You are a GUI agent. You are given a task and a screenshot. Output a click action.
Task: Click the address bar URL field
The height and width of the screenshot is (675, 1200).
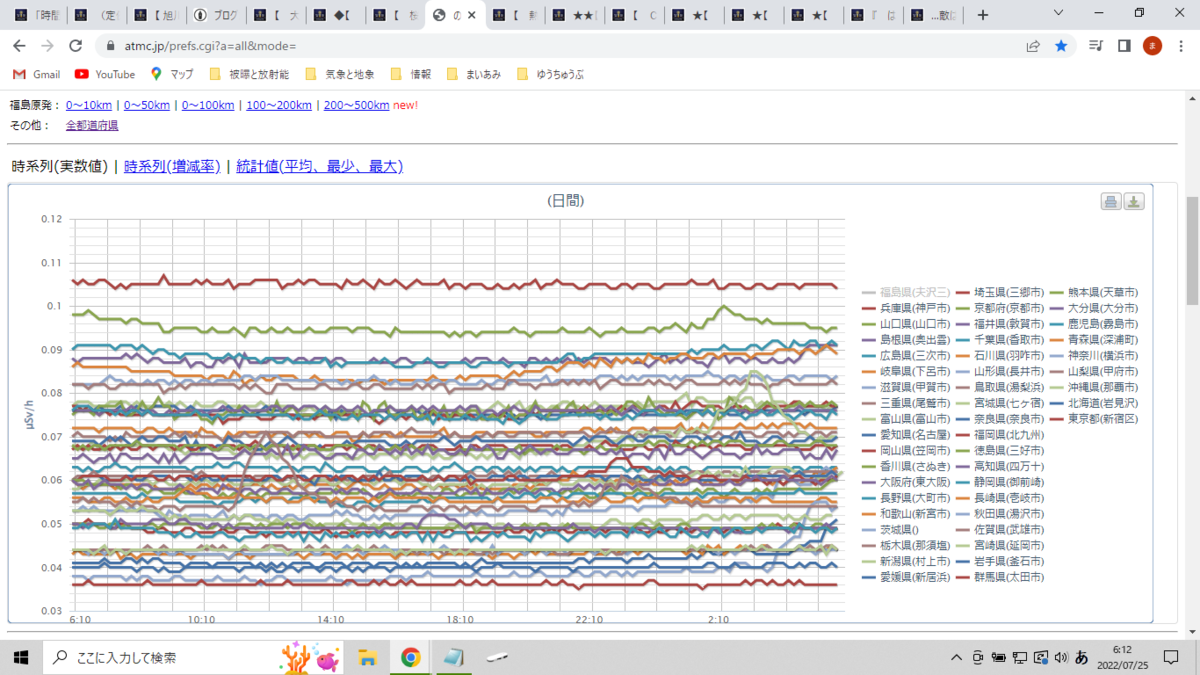click(560, 46)
